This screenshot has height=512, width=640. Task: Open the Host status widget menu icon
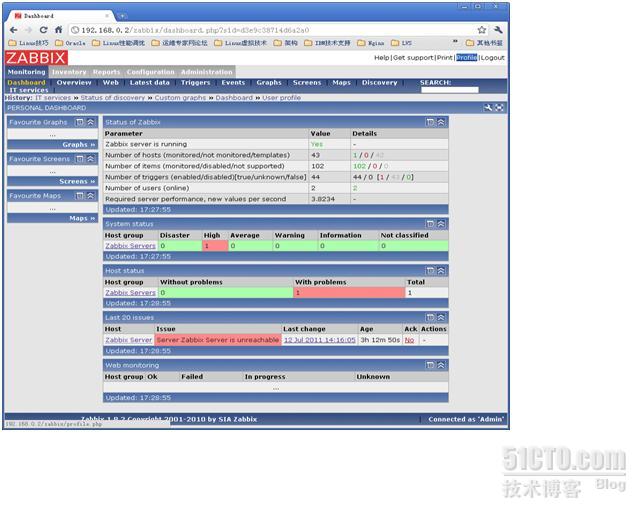(x=430, y=271)
